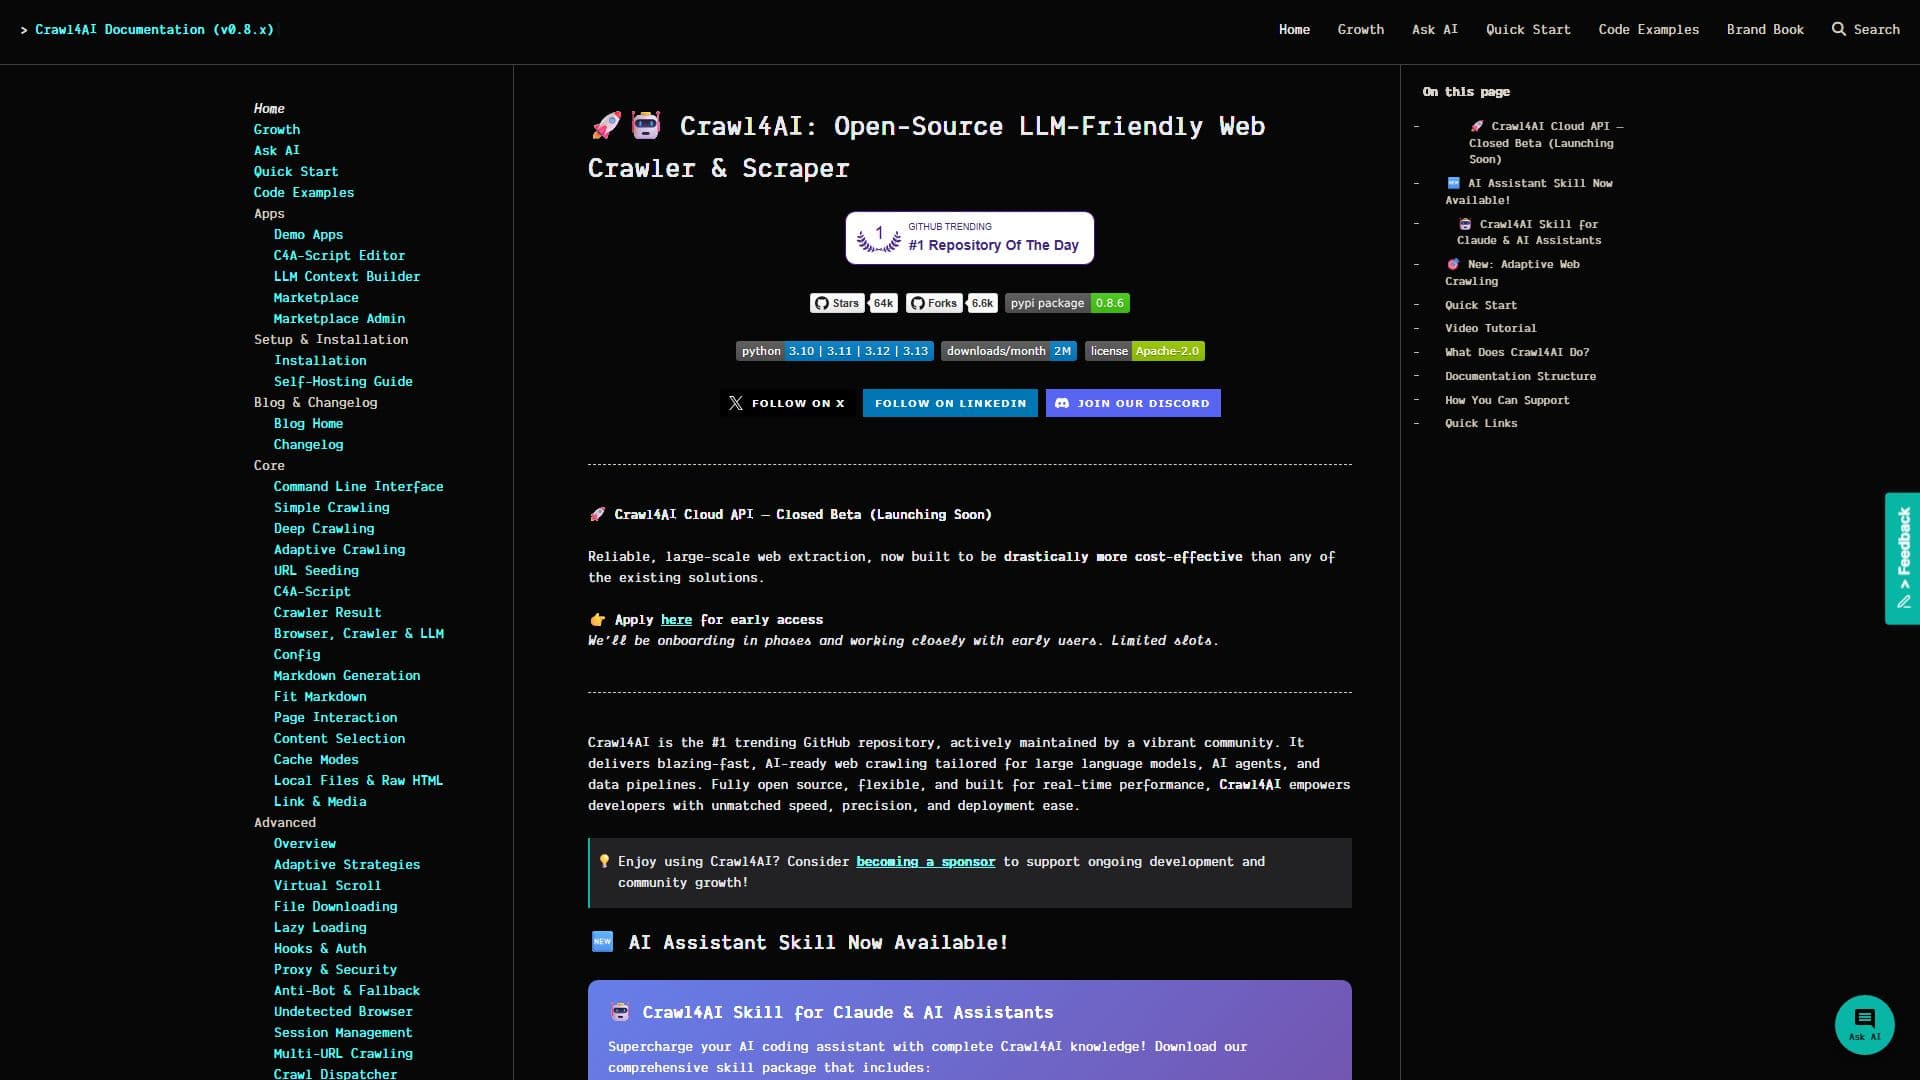Open Changelog sidebar link

[x=308, y=445]
